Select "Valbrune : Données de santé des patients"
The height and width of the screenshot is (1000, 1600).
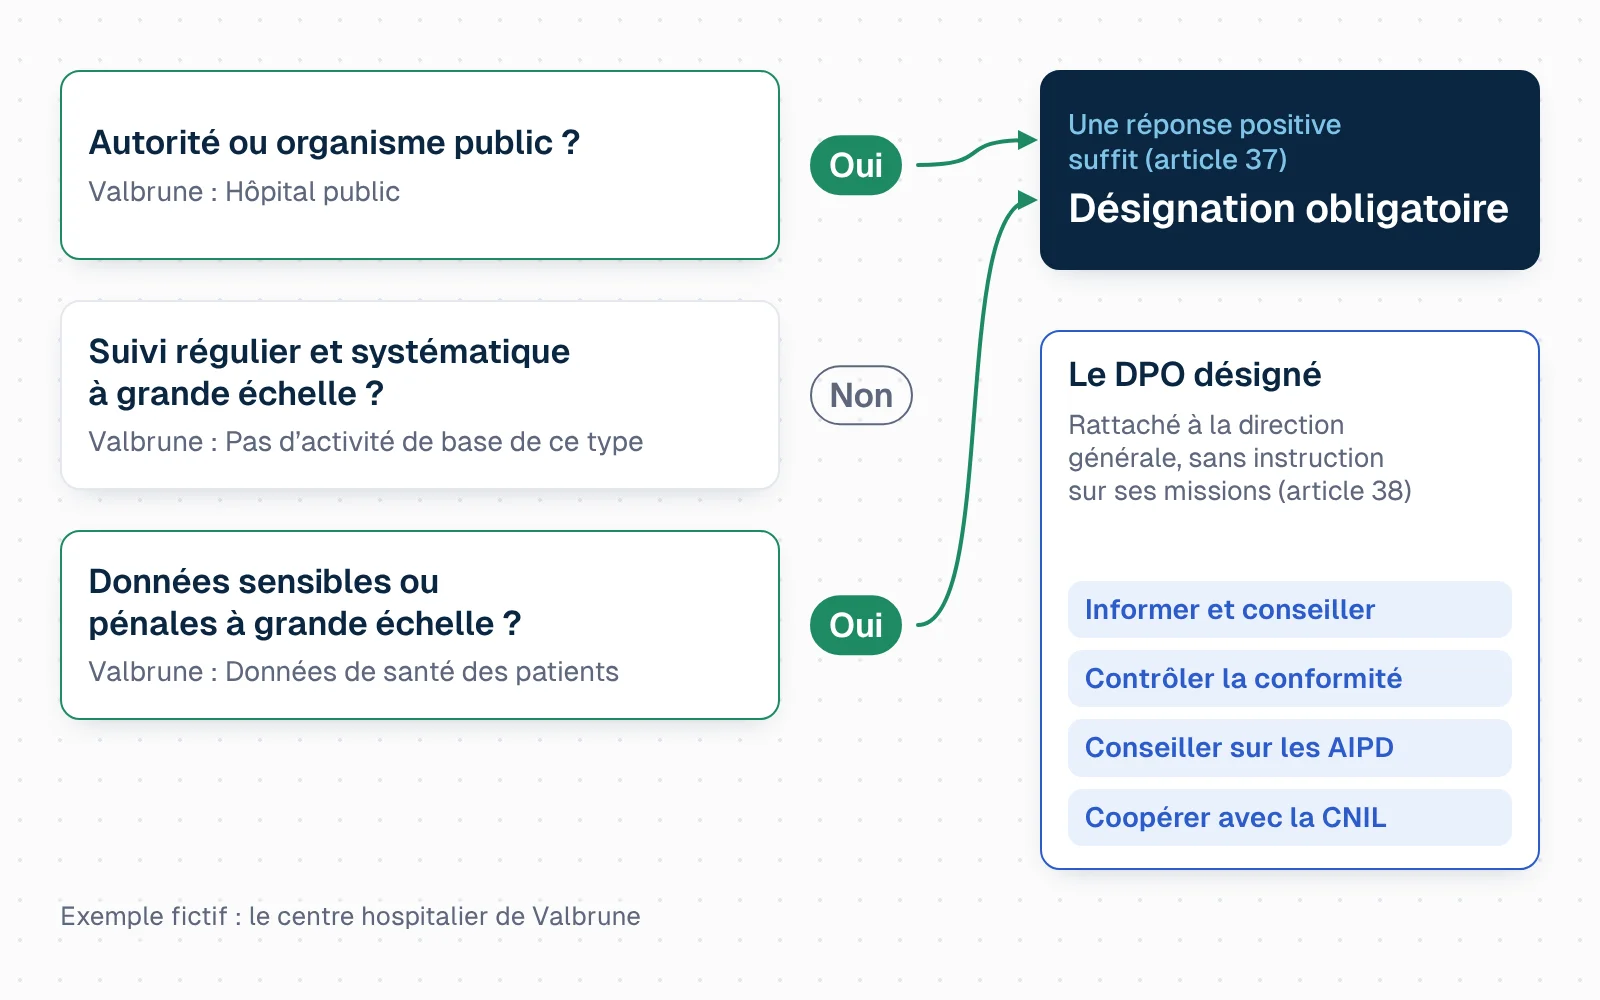click(x=354, y=672)
